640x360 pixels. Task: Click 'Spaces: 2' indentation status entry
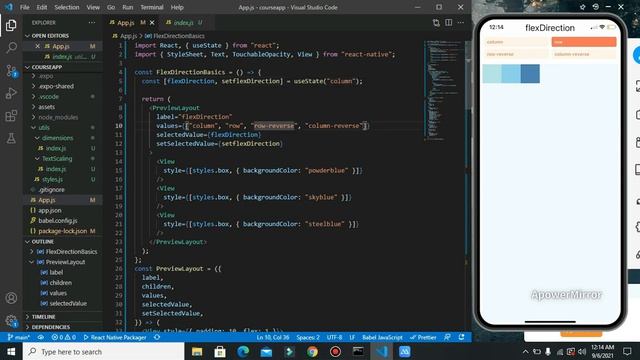(308, 337)
